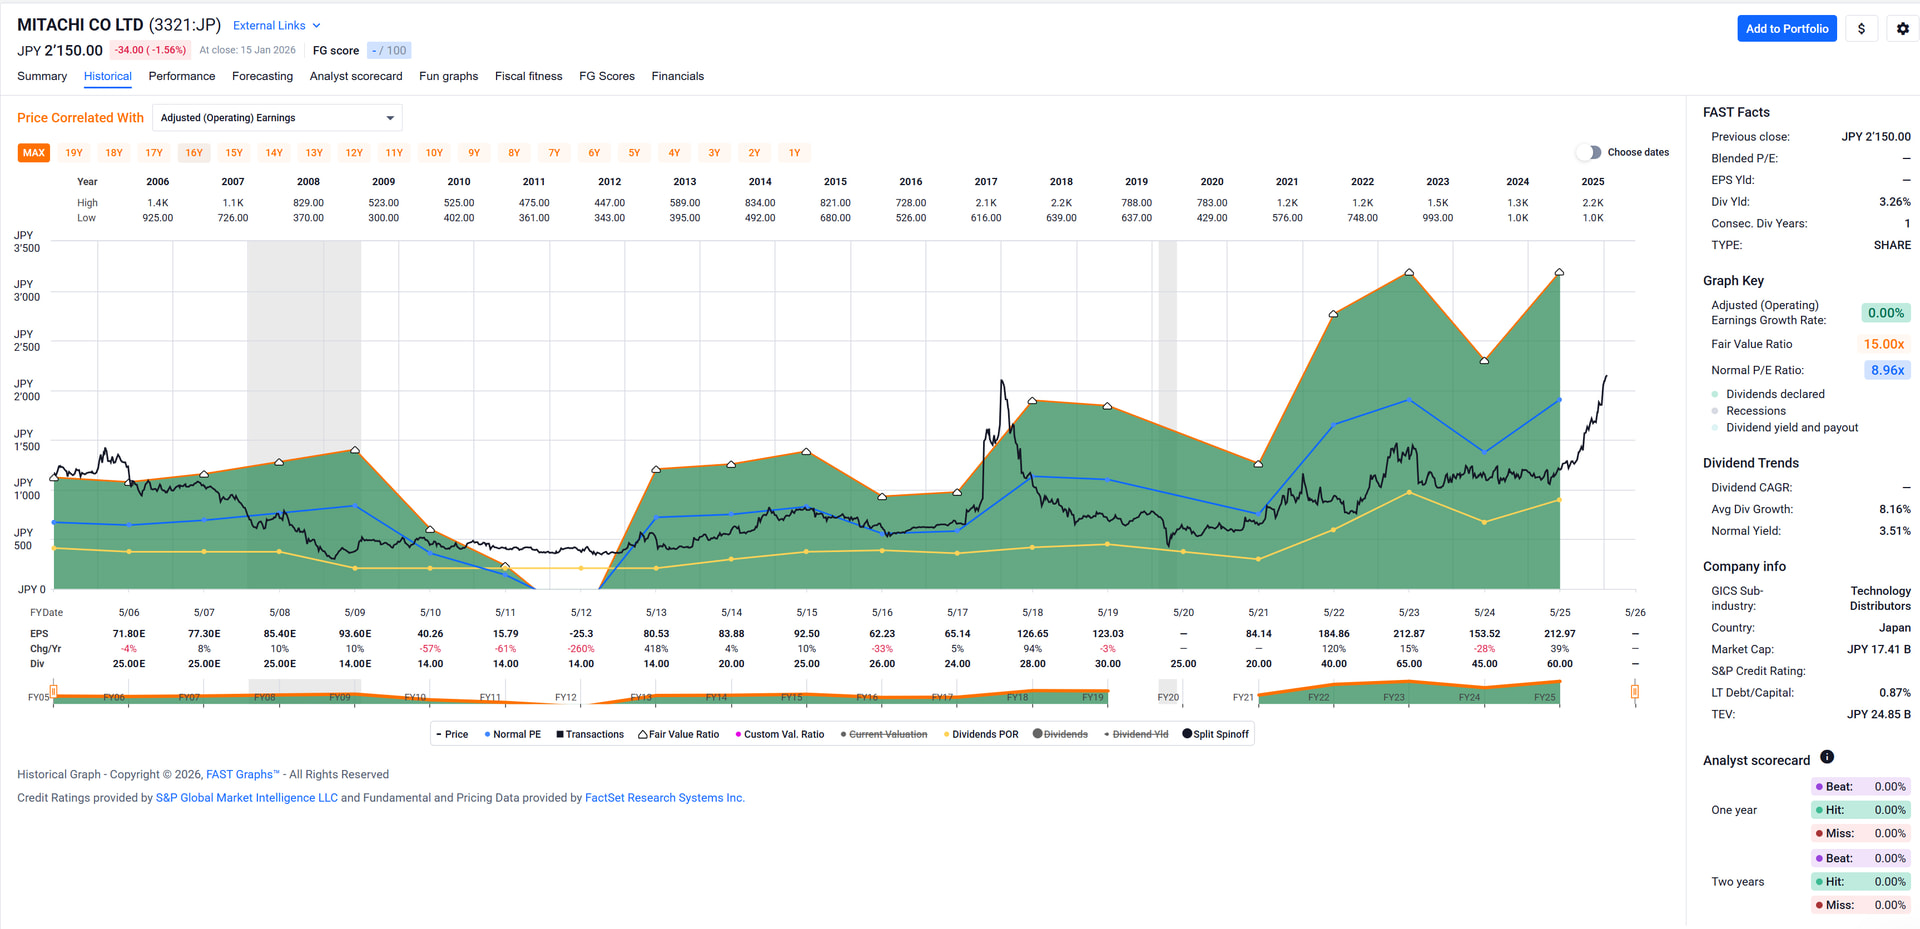Click the Dividends POR legend dot

946,734
